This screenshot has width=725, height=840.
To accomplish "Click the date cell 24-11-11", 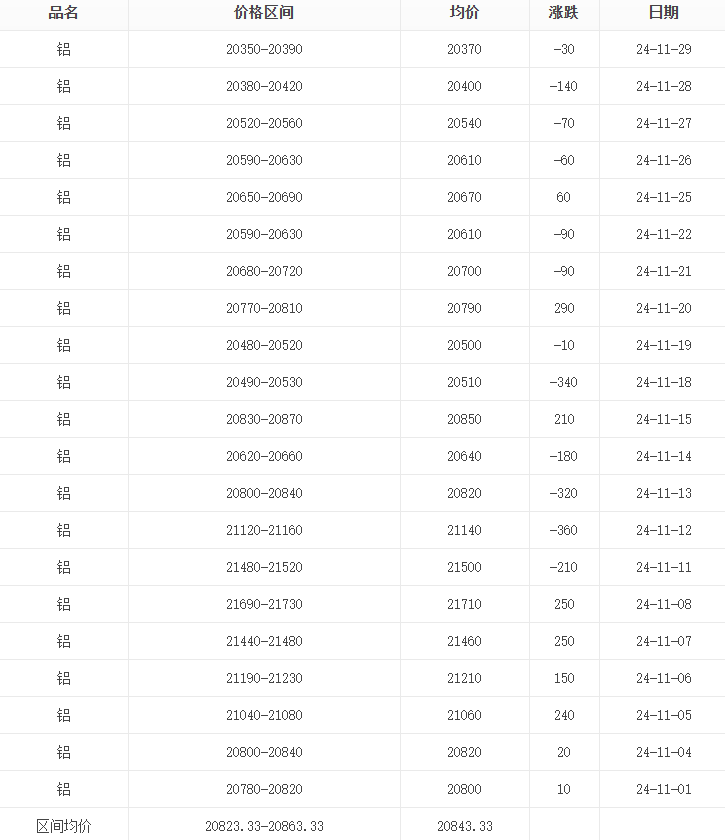I will pos(663,567).
